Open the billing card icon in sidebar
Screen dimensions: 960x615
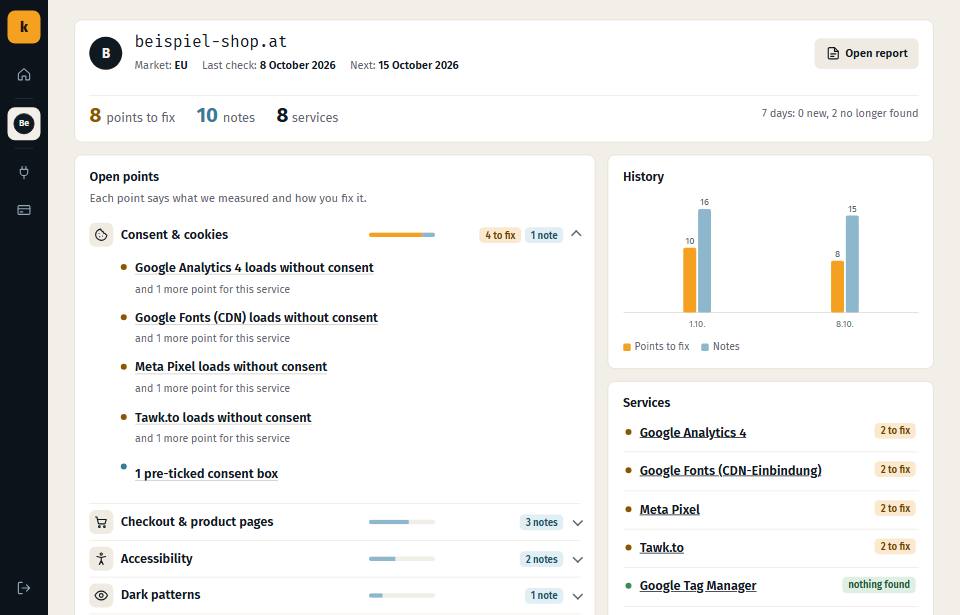click(x=24, y=210)
